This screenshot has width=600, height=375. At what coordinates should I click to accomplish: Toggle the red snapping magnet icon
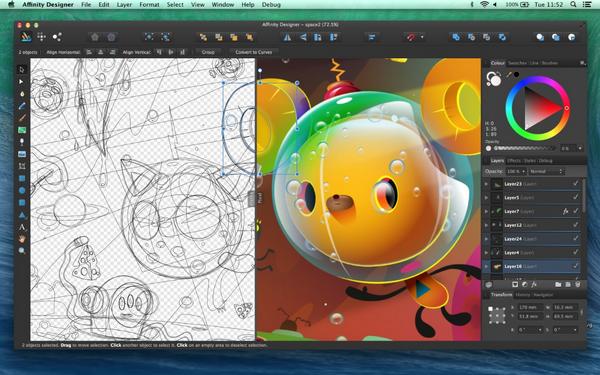411,37
